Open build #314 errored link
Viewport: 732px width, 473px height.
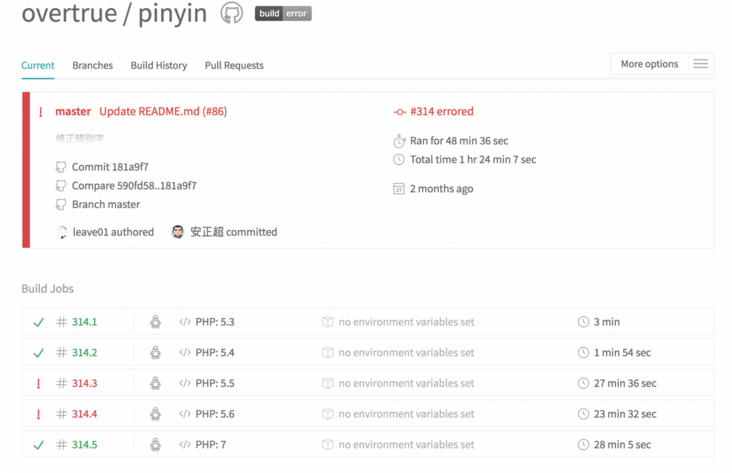441,112
